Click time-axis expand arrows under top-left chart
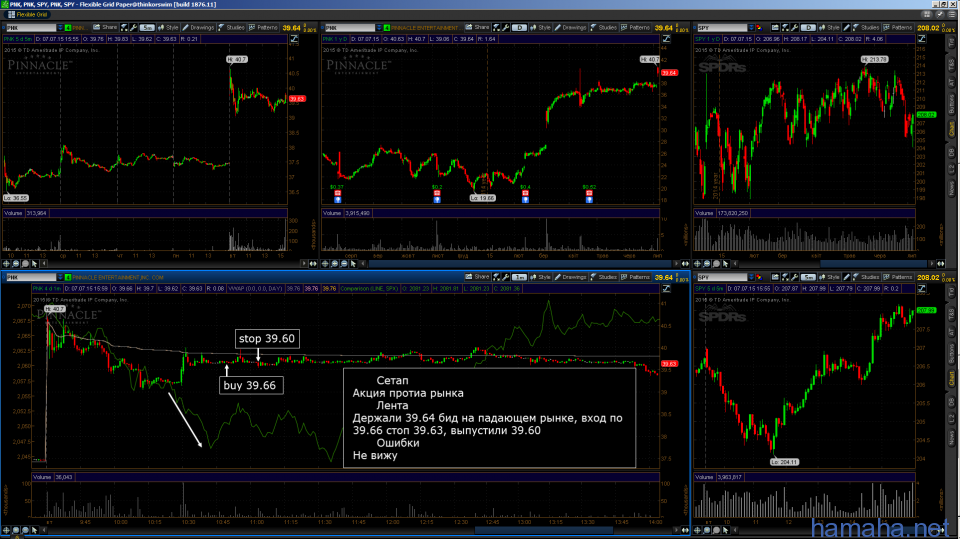The width and height of the screenshot is (960, 539). coord(313,264)
